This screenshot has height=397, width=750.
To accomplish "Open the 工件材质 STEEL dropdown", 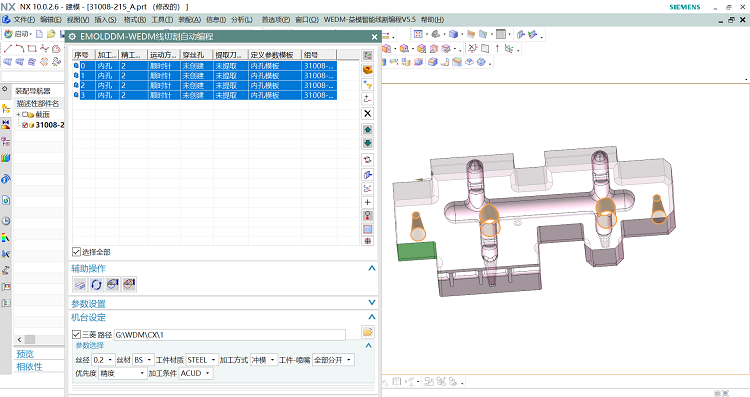I will pos(201,360).
